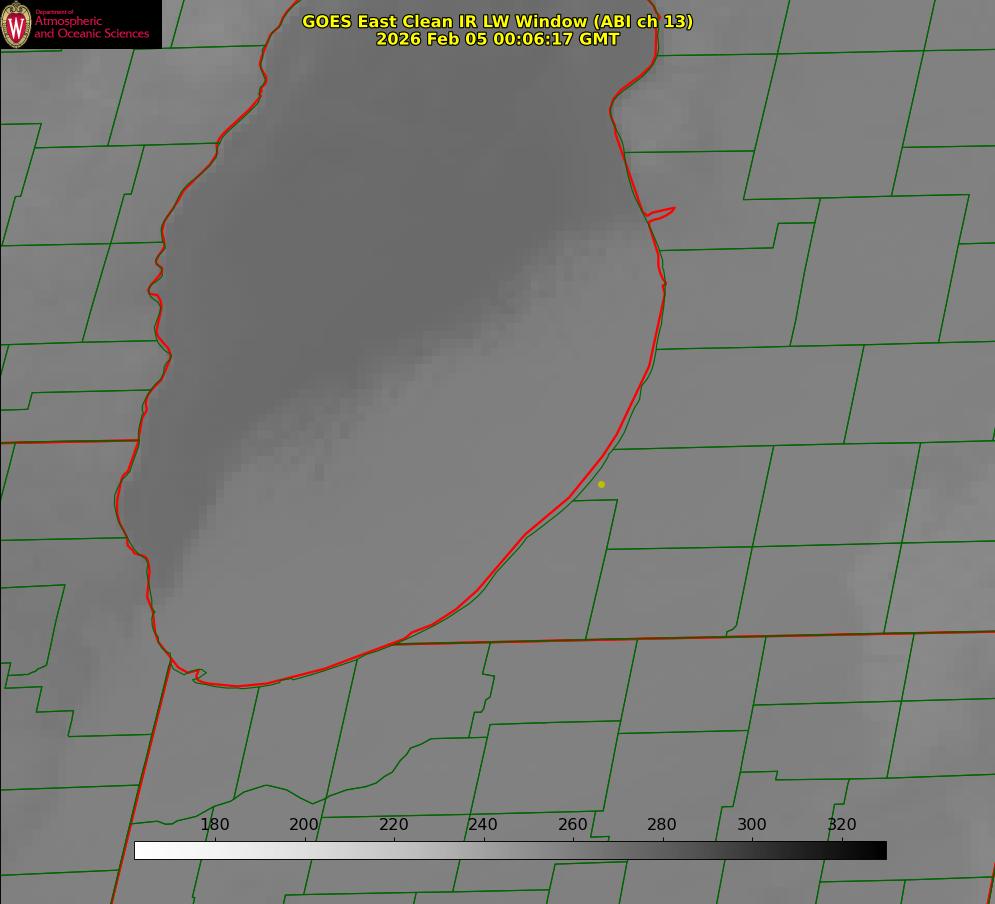This screenshot has width=995, height=904.
Task: Choose the 320 colorbar tick label
Action: (842, 825)
